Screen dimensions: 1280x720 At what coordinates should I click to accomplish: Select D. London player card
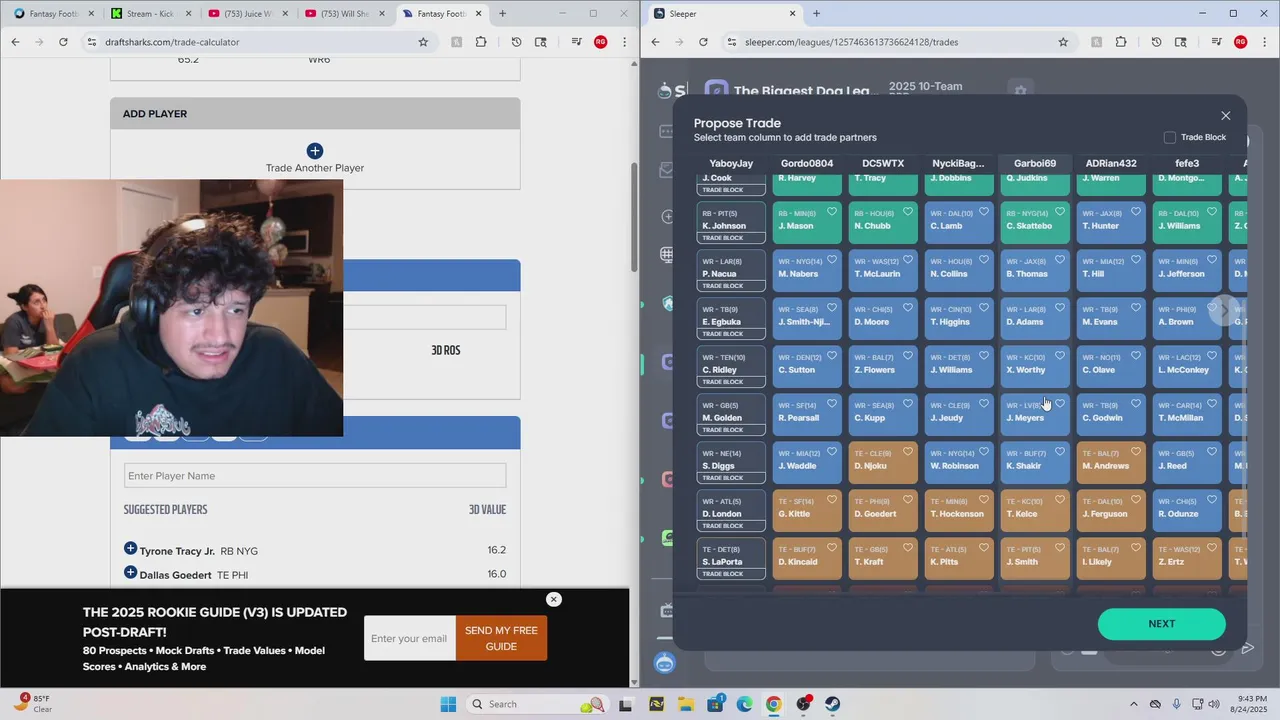[732, 511]
